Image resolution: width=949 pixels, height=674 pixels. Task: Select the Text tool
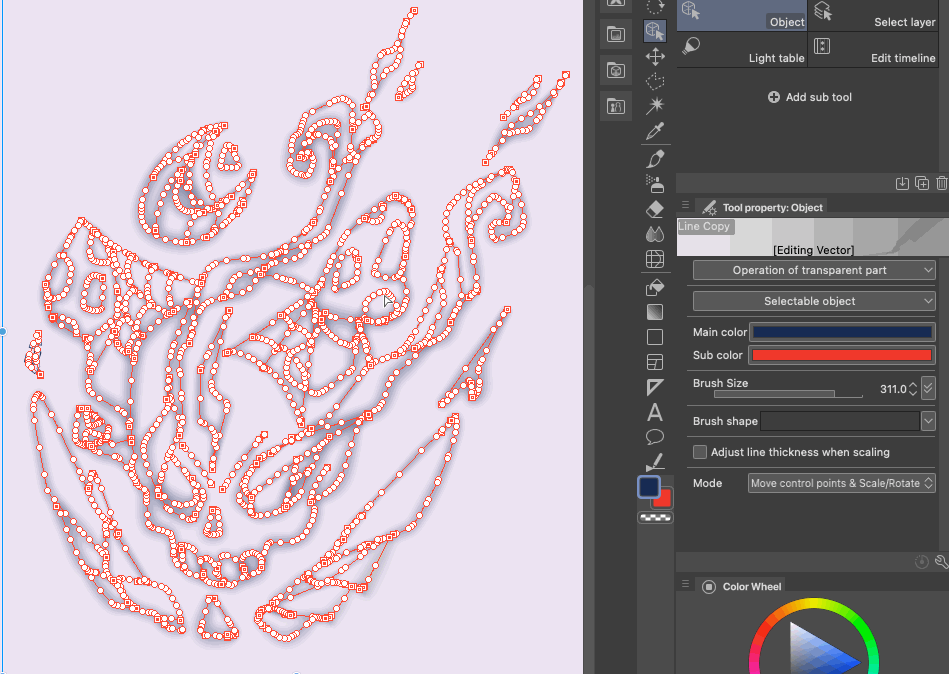(655, 413)
